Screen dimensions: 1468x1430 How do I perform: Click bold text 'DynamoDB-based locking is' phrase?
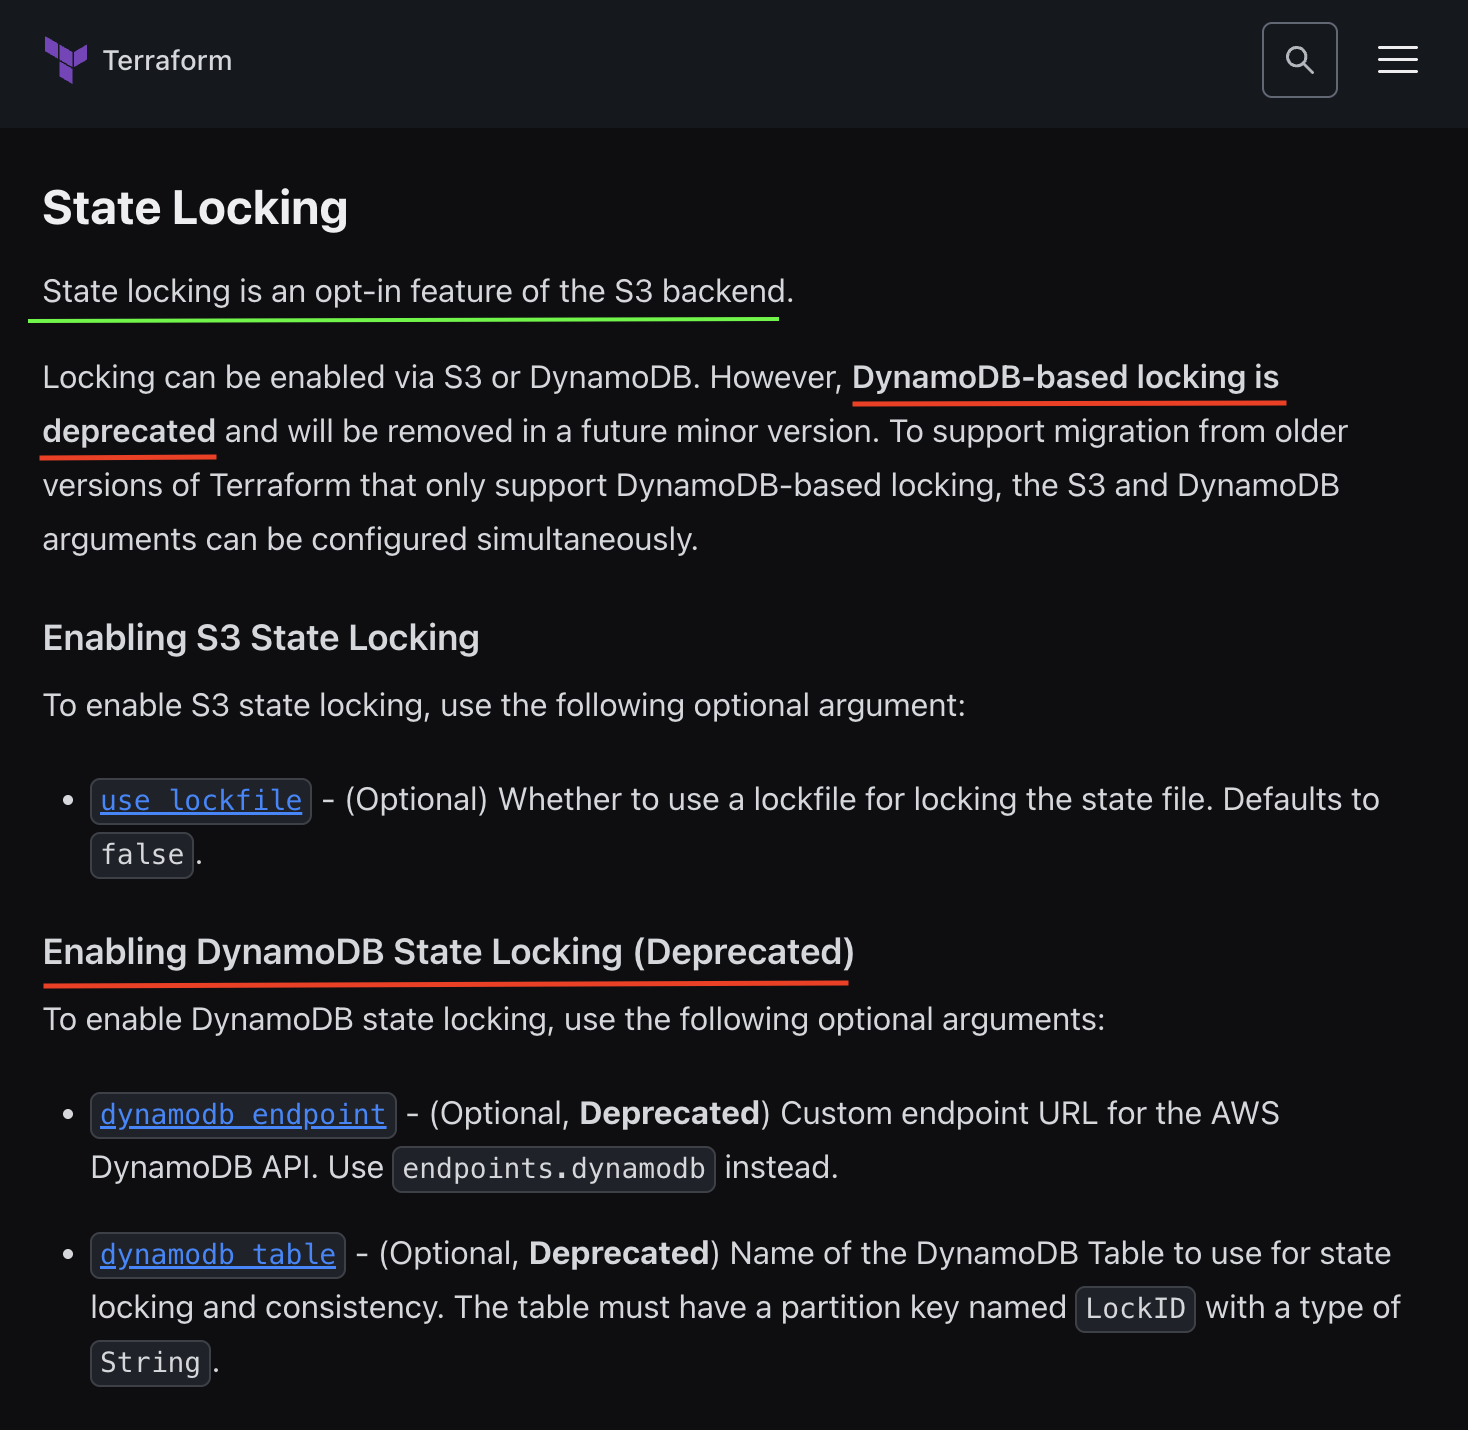(x=1065, y=377)
